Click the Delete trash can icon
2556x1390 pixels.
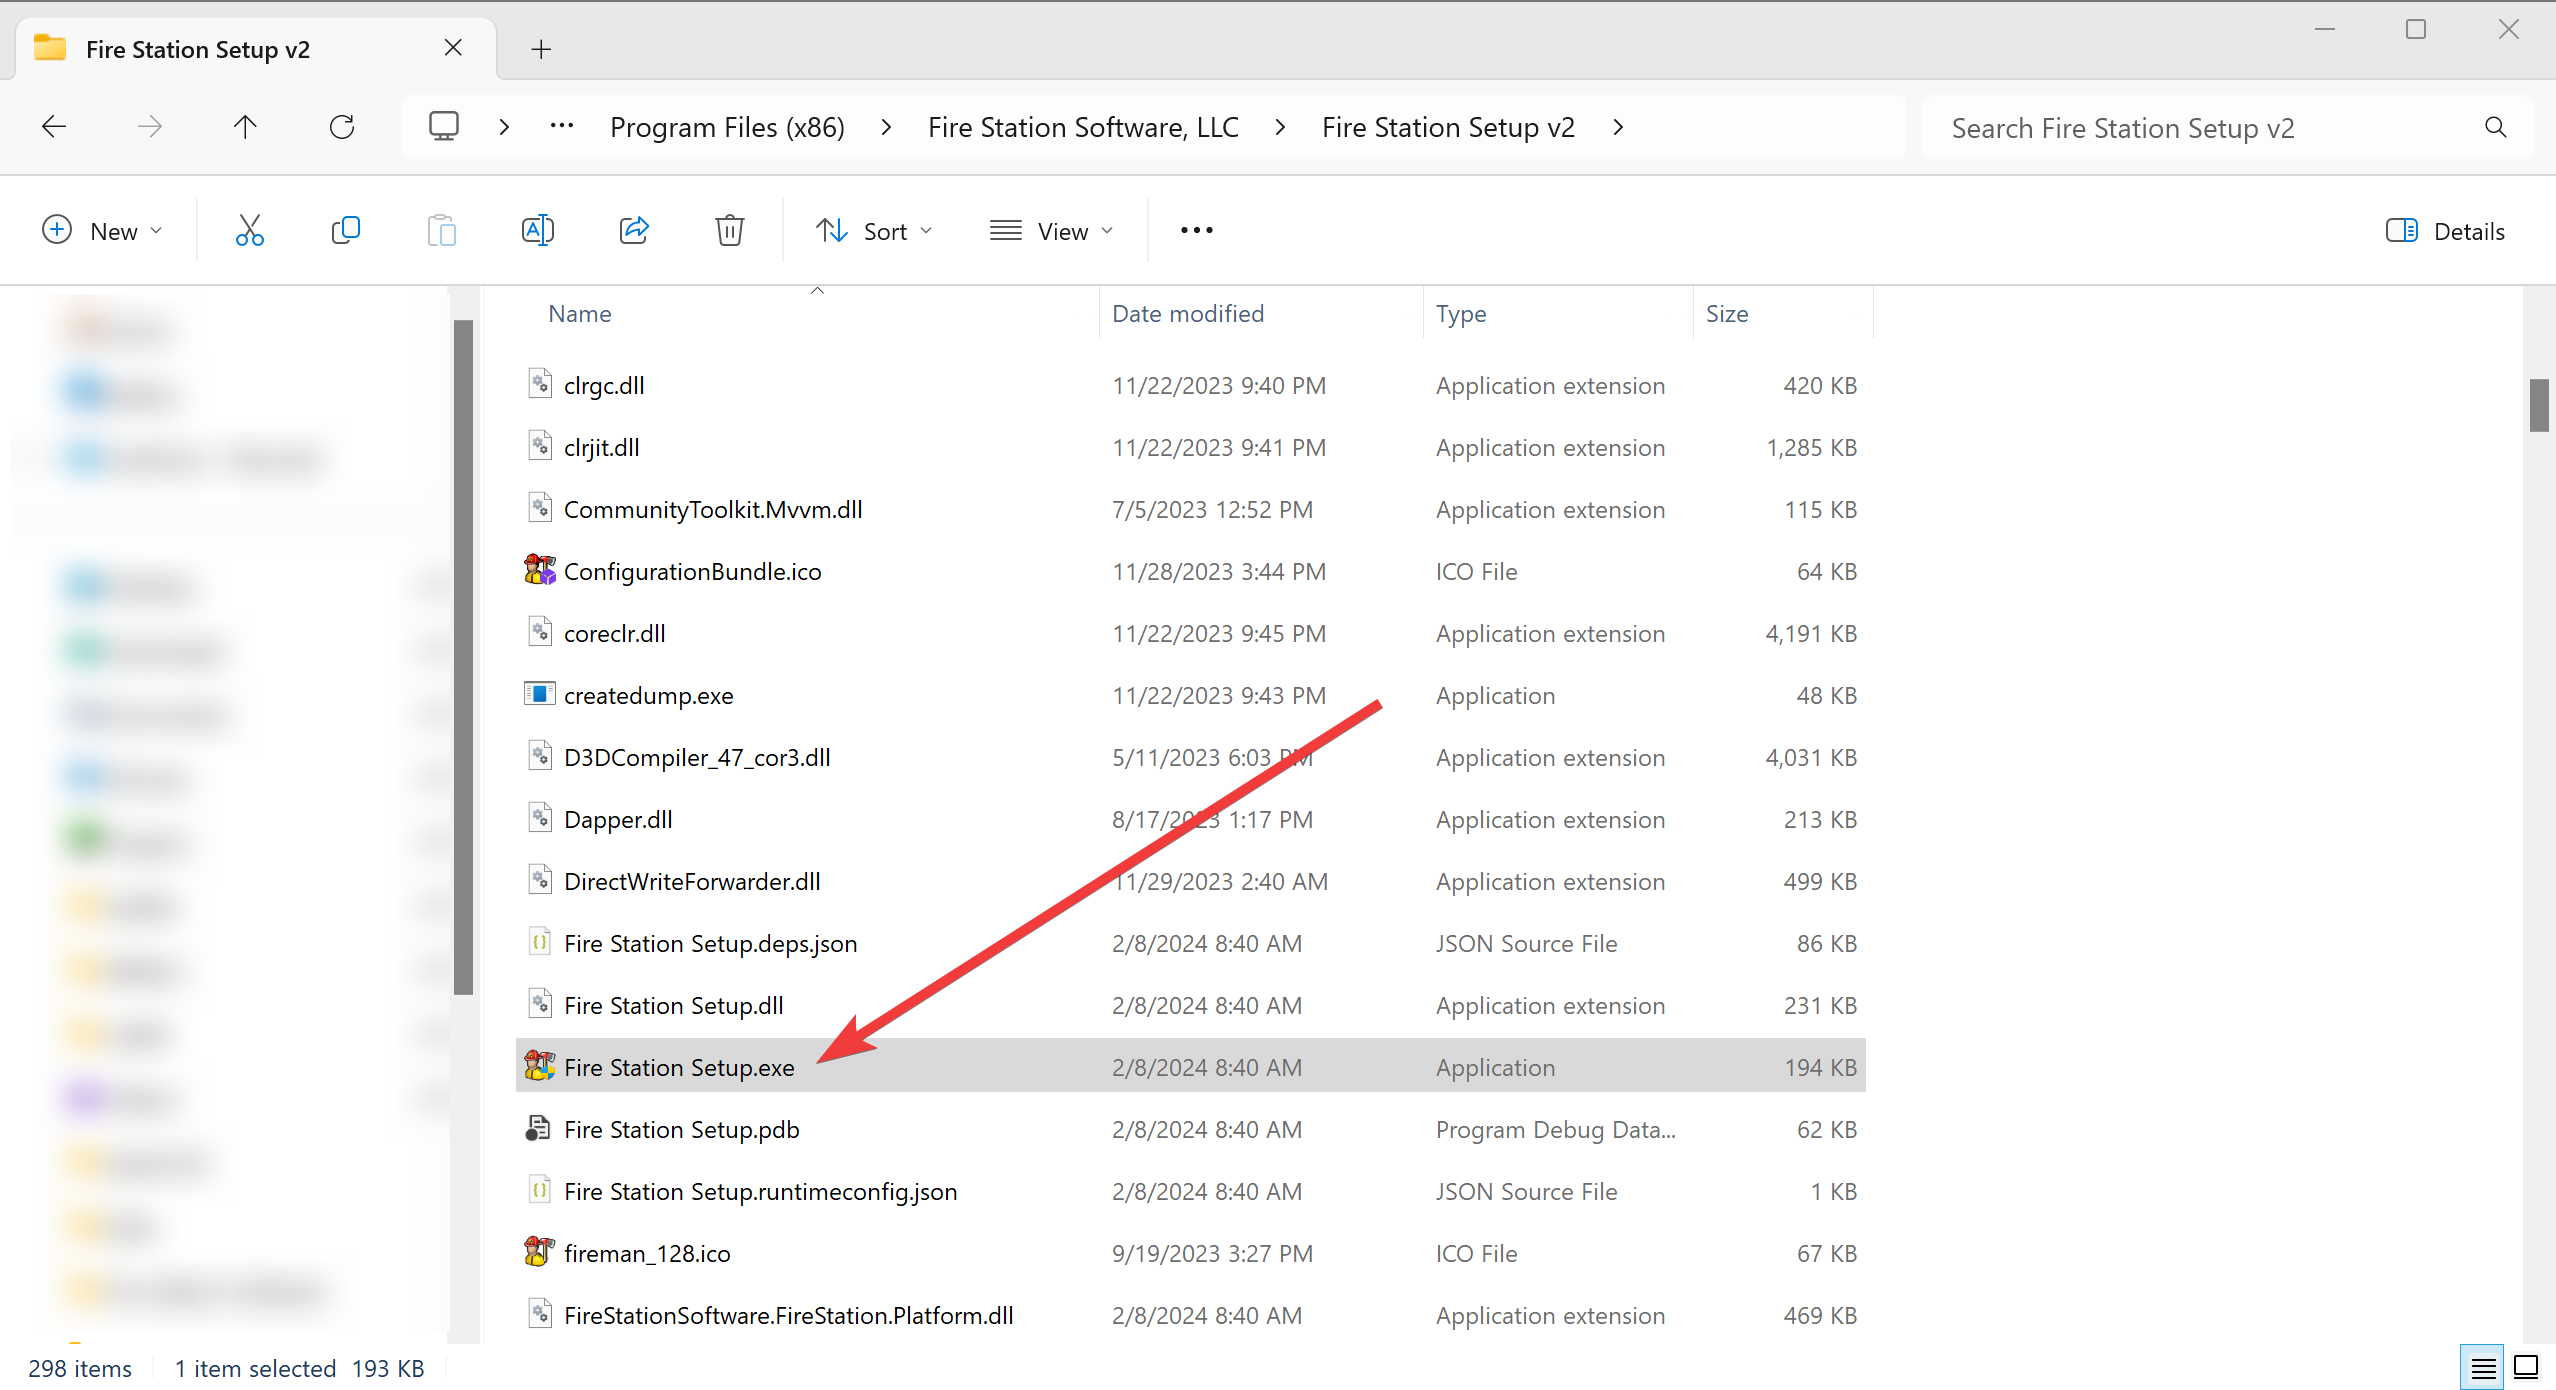pos(729,231)
